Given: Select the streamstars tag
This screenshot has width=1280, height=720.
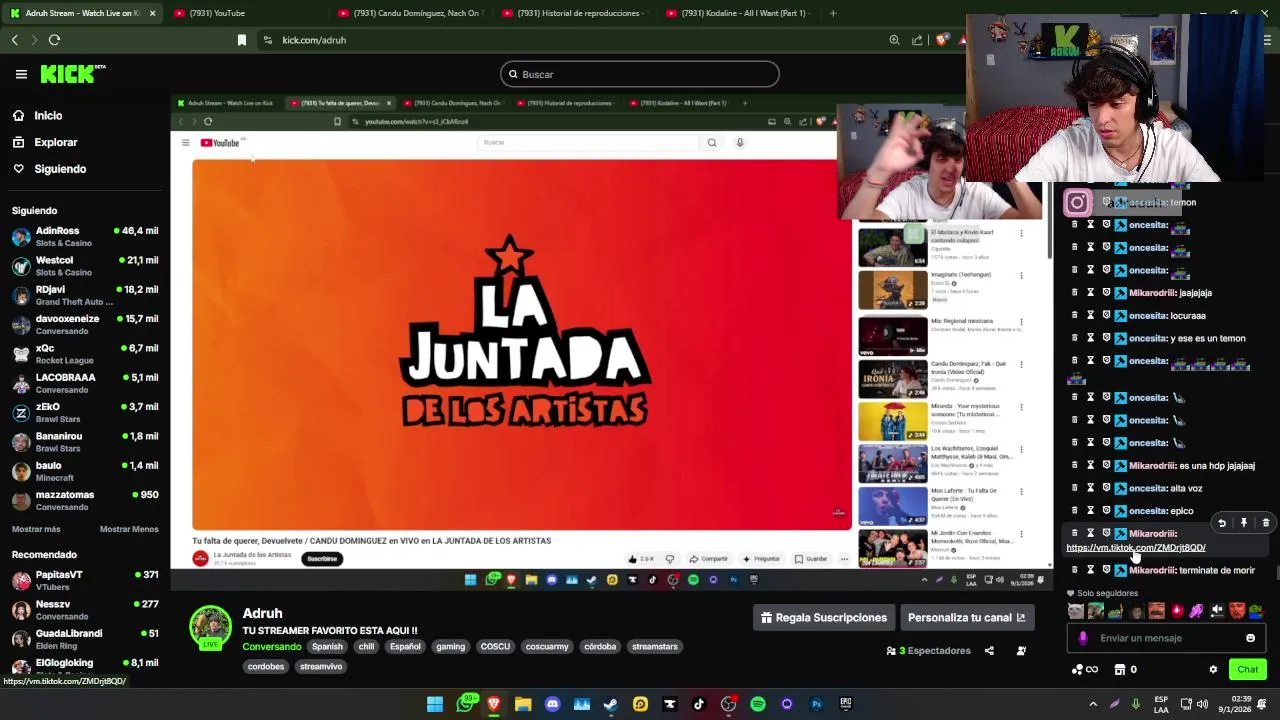Looking at the screenshot, I should coord(655,647).
